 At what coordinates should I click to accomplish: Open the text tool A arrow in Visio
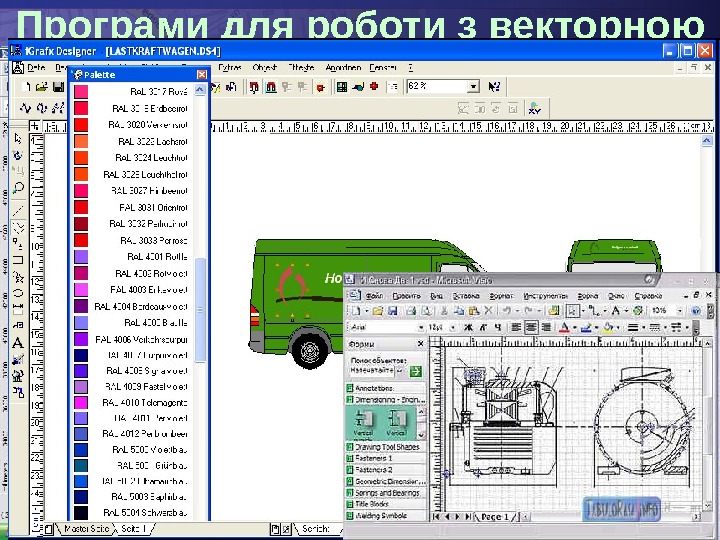click(x=625, y=311)
